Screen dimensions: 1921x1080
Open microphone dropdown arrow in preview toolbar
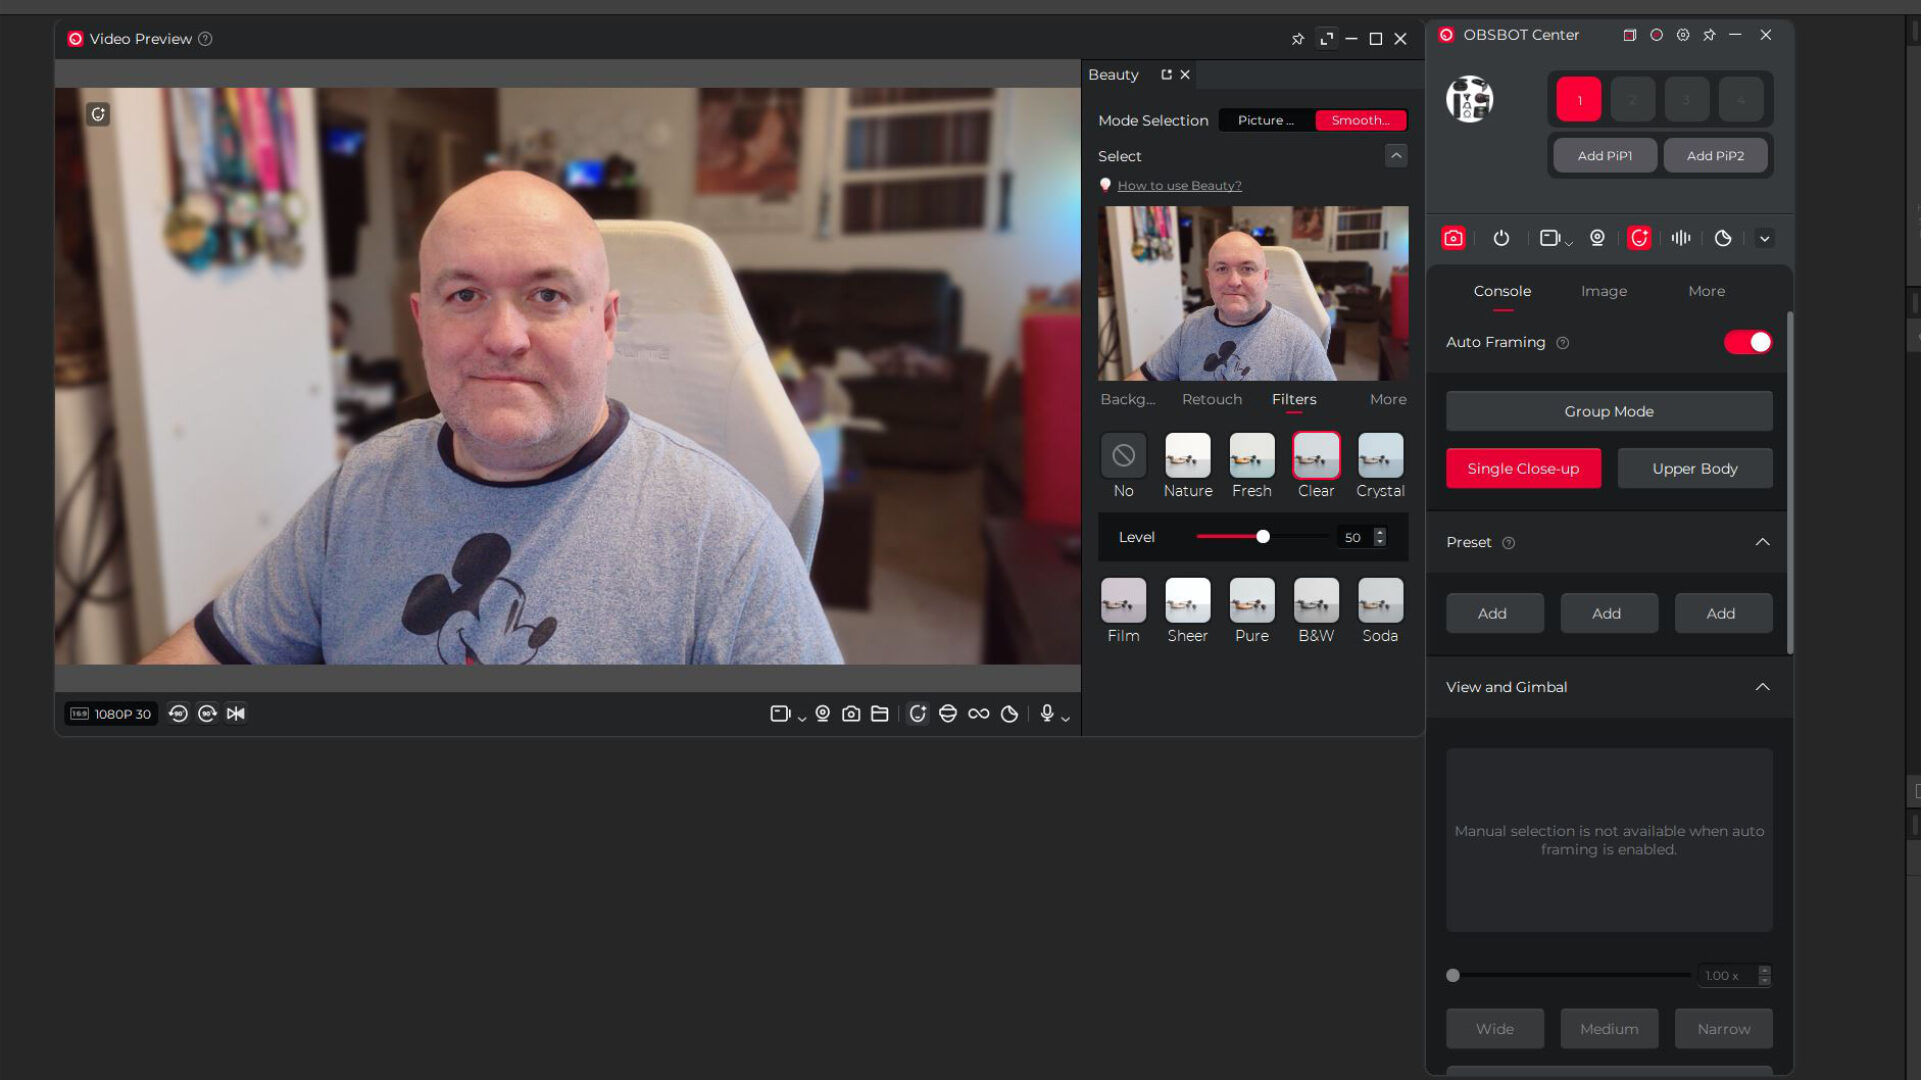pos(1065,719)
